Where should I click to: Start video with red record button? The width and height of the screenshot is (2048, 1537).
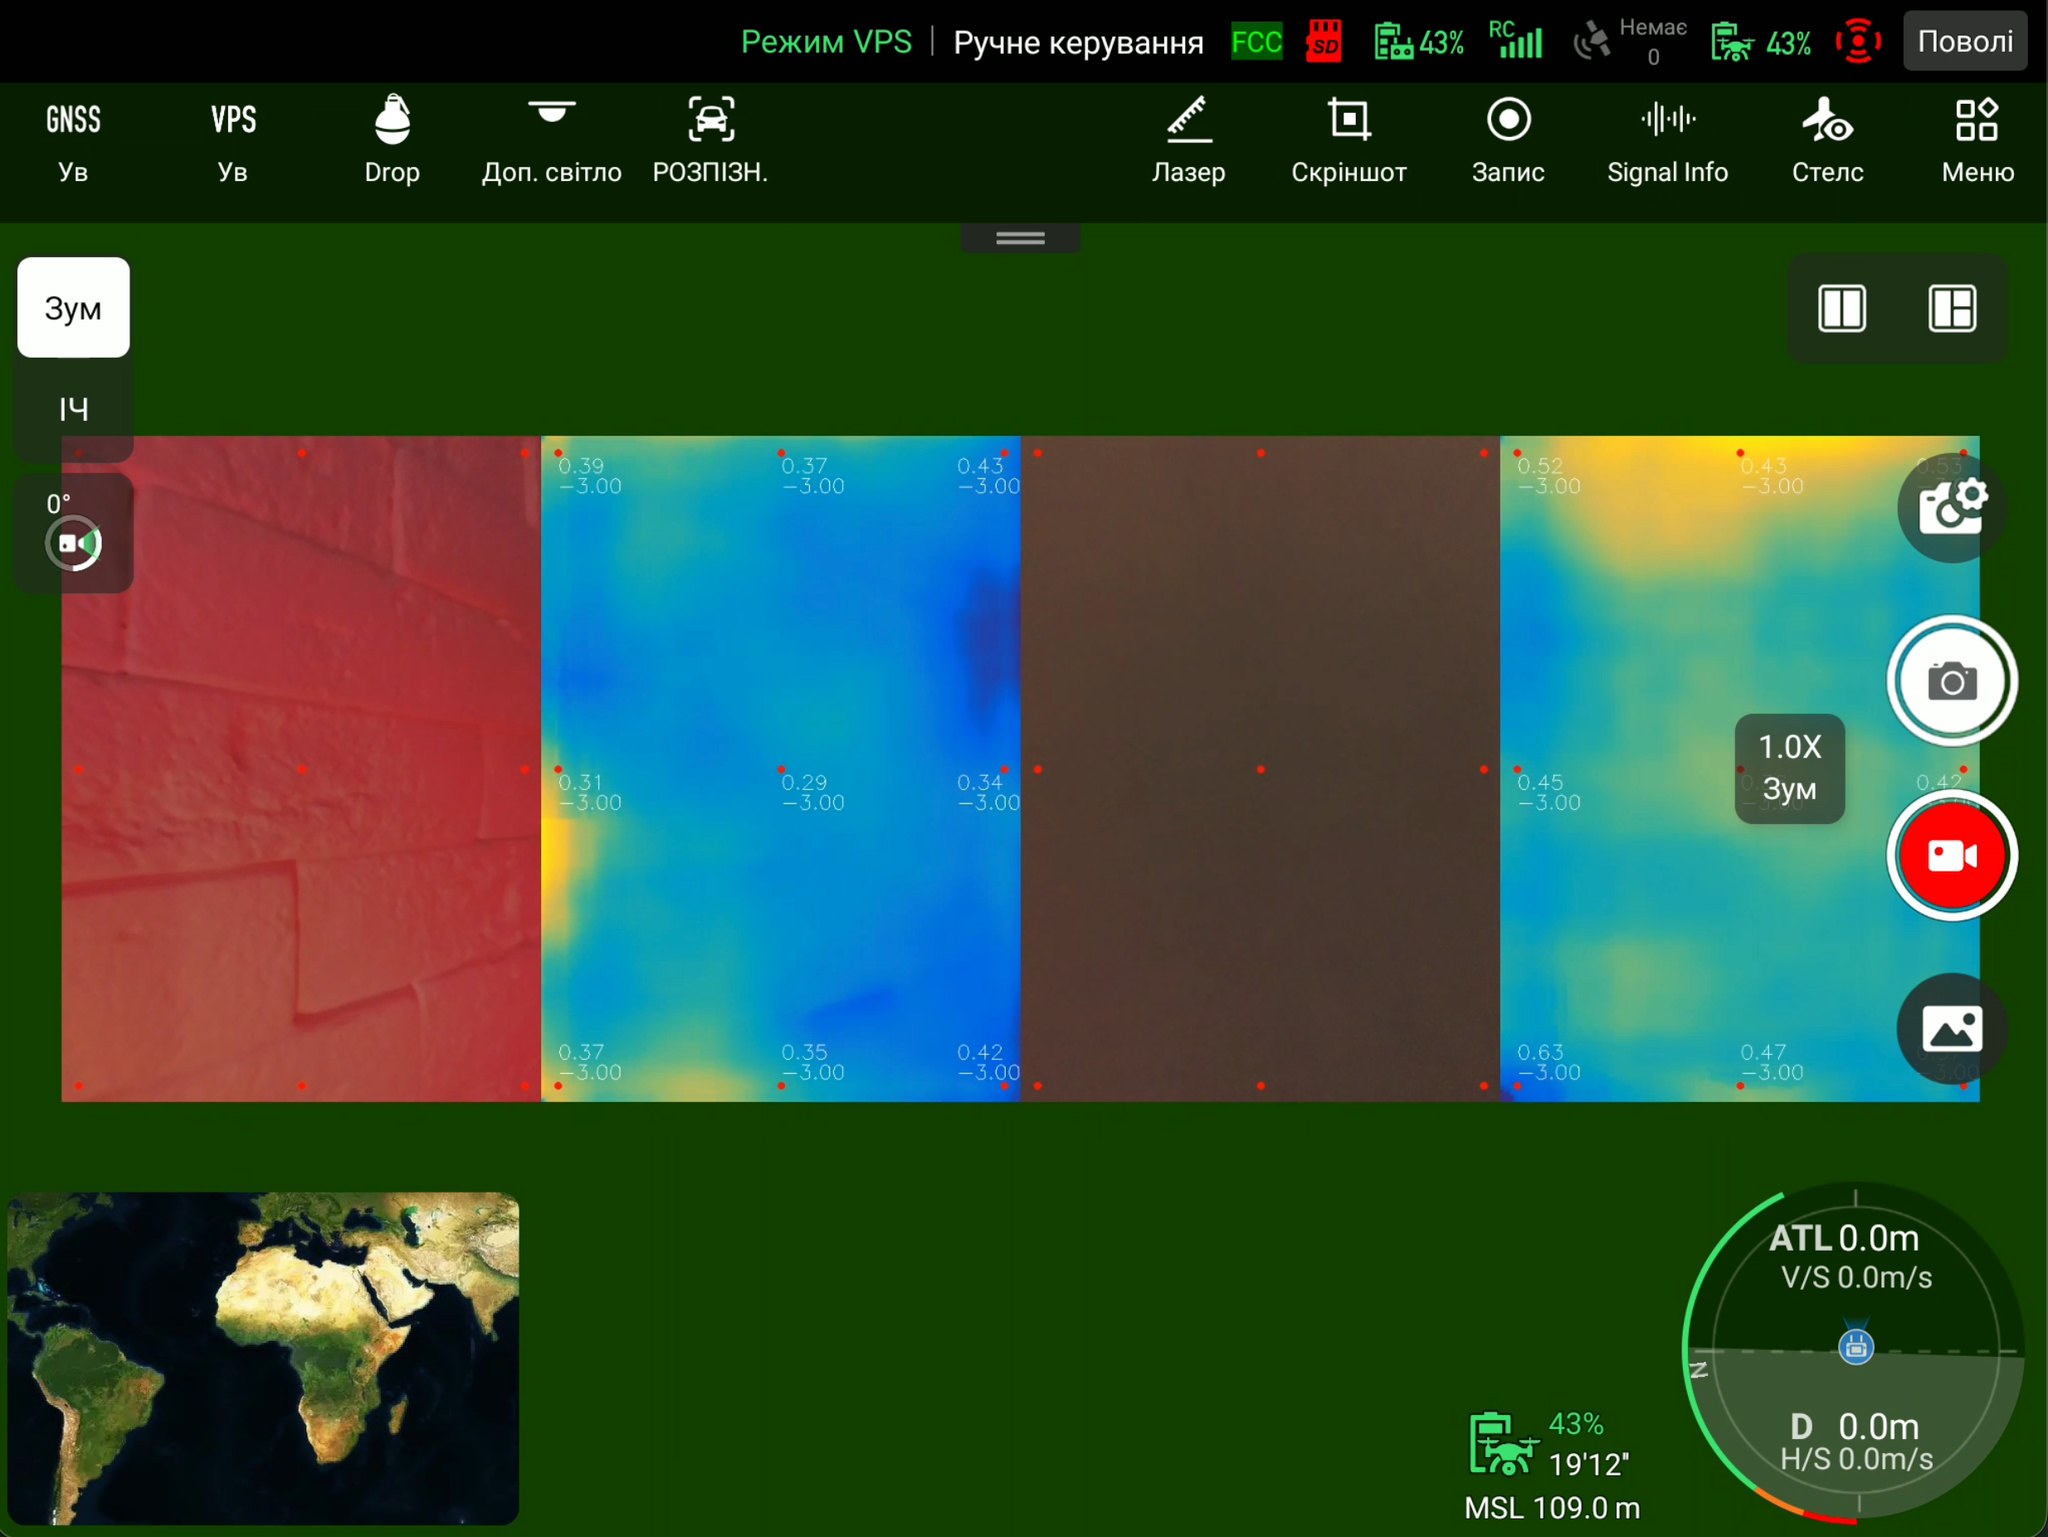[x=1951, y=856]
